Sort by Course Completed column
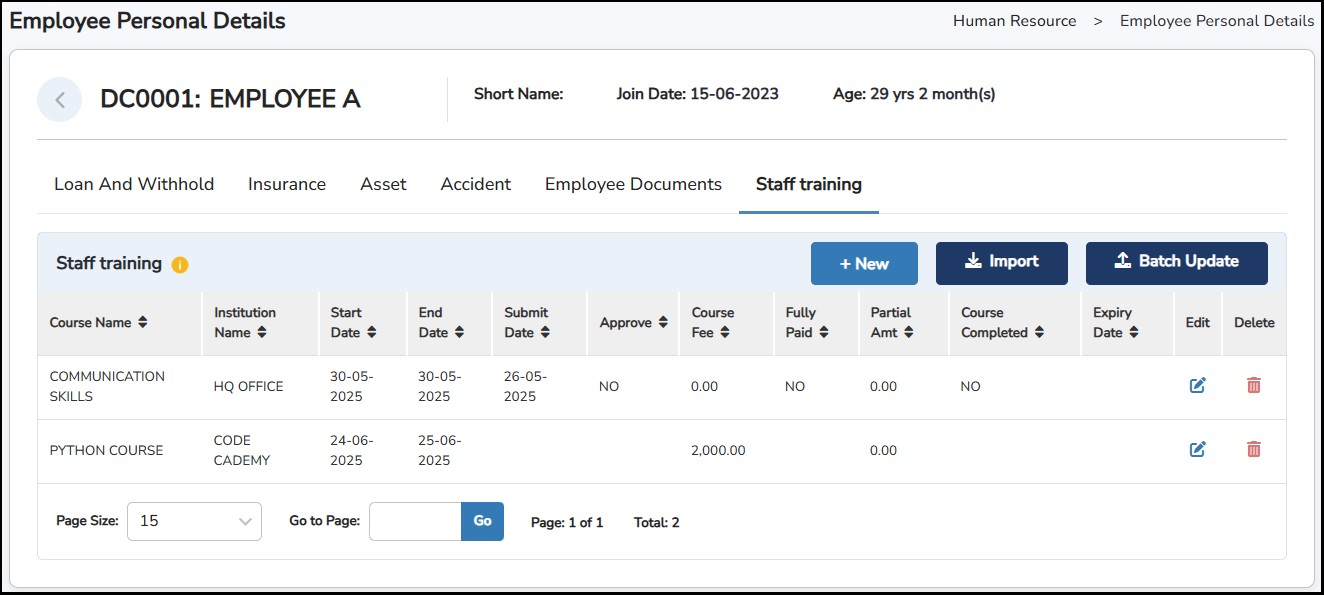Screen dimensions: 1324x595 click(x=1040, y=333)
